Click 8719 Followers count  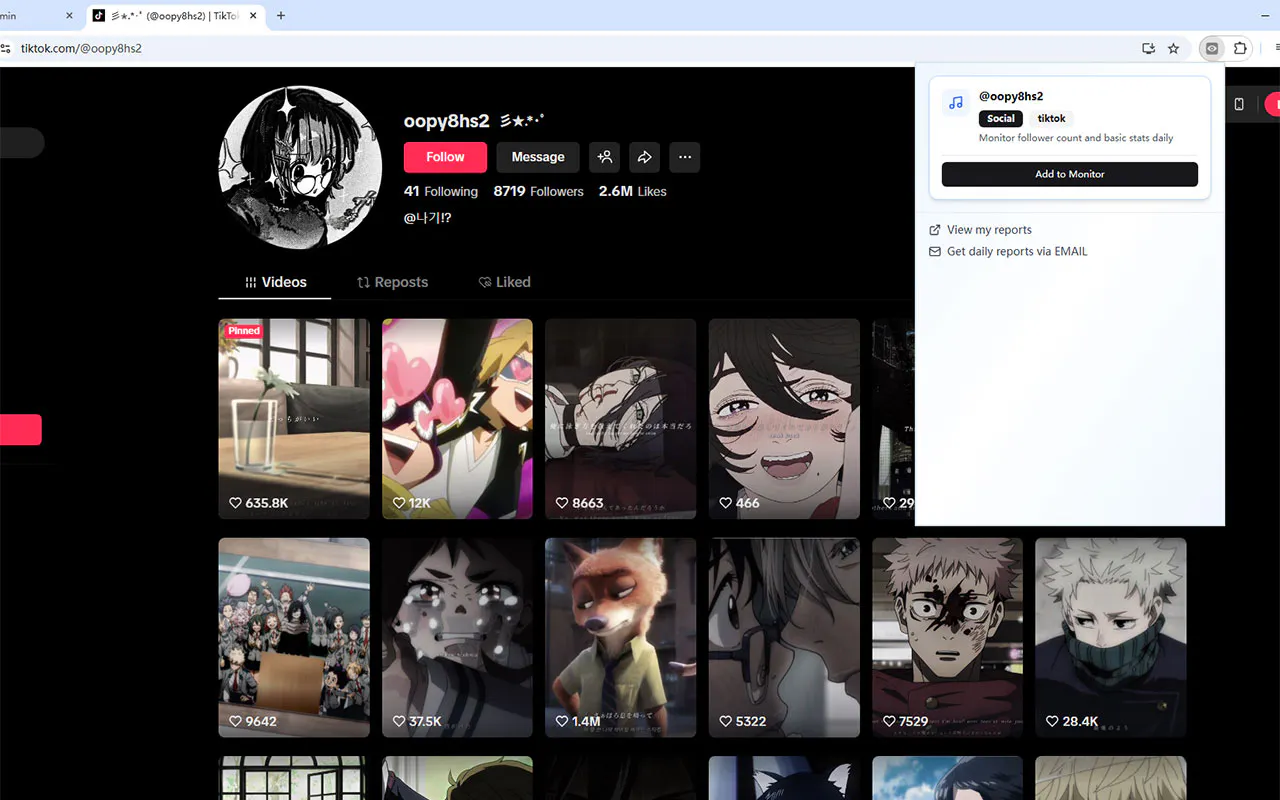538,191
